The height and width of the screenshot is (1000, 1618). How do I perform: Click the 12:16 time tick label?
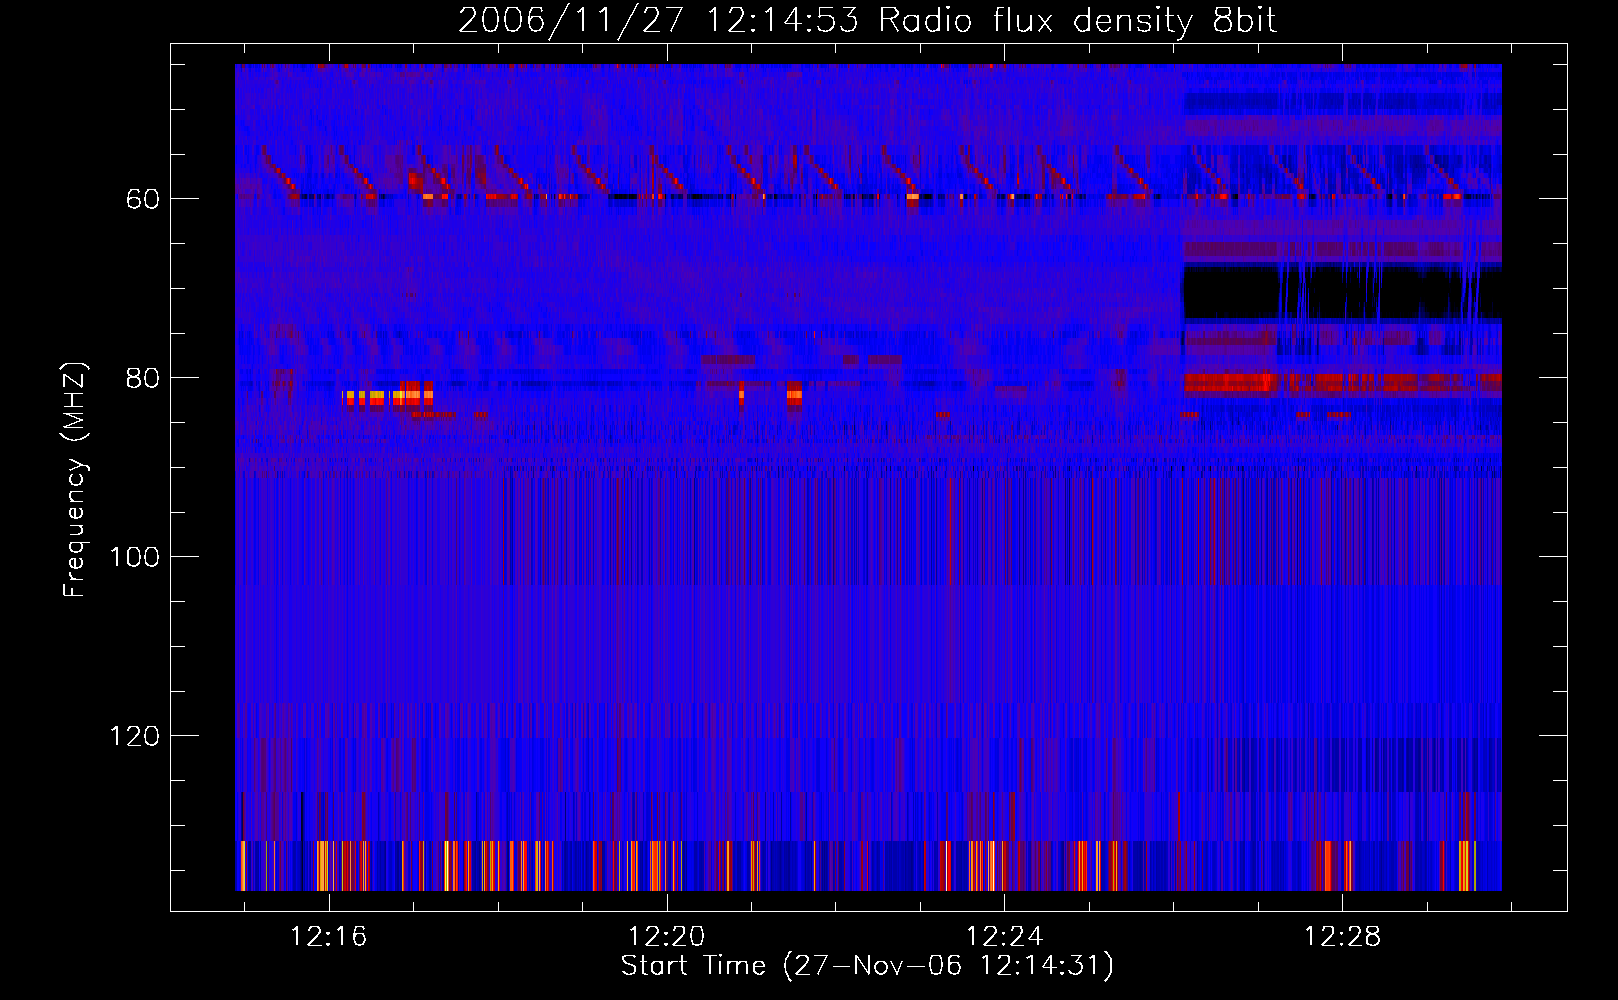(329, 936)
